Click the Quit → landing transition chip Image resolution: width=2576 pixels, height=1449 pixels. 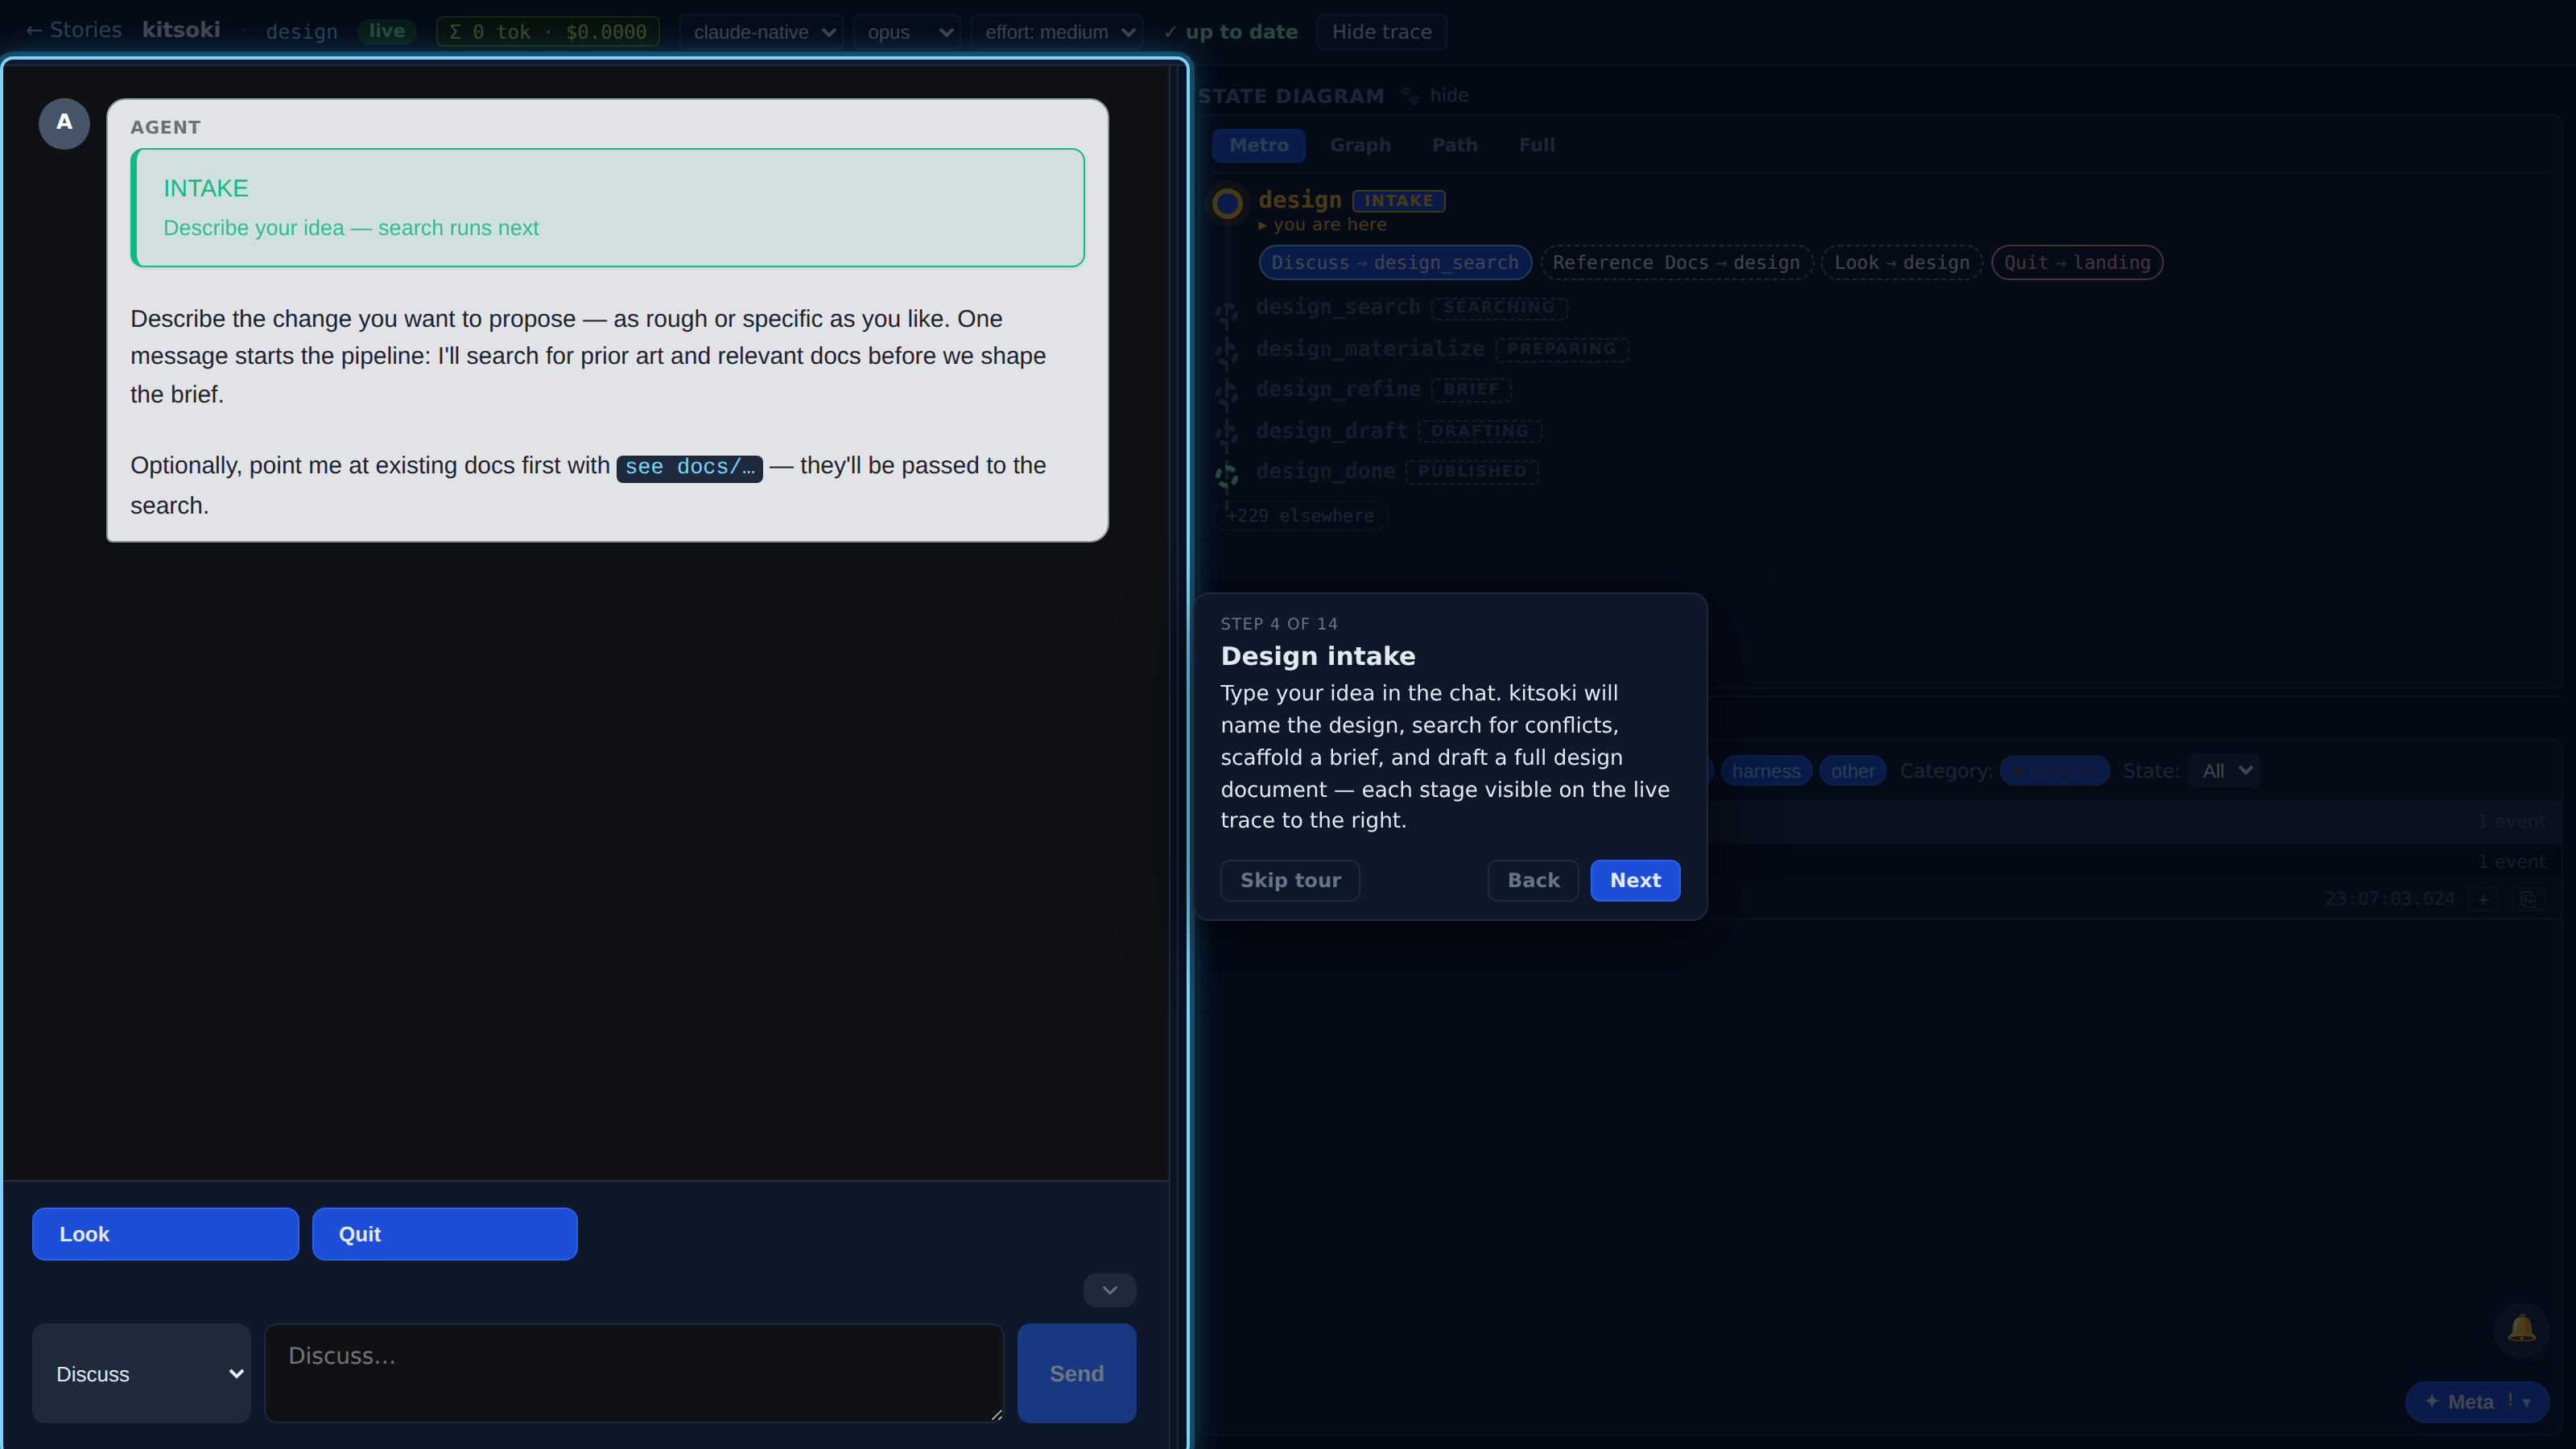tap(2077, 263)
